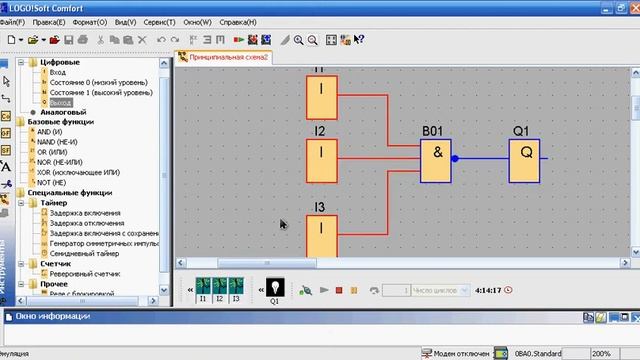The height and width of the screenshot is (360, 640).
Task: Click the PC to LOGO download icon
Action: pyautogui.click(x=253, y=40)
